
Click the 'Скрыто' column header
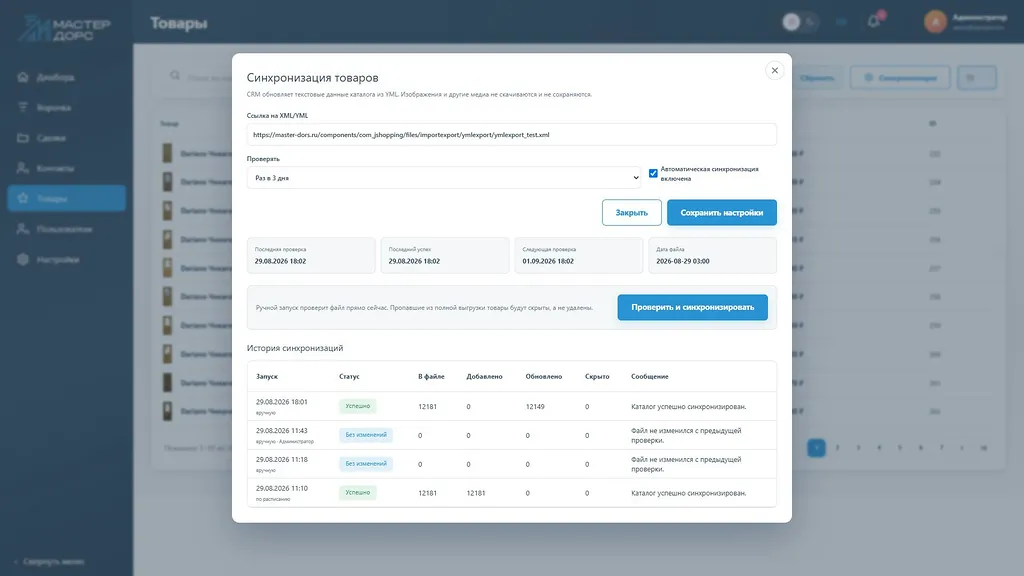pos(597,377)
